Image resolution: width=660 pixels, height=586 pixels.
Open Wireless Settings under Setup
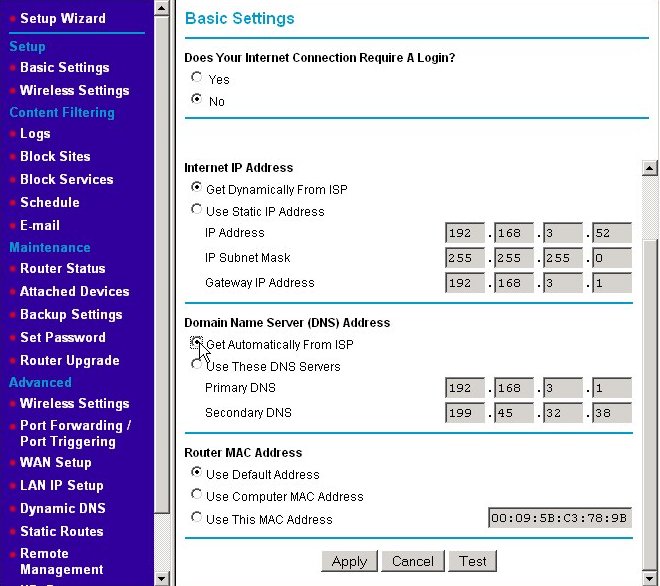pos(75,91)
